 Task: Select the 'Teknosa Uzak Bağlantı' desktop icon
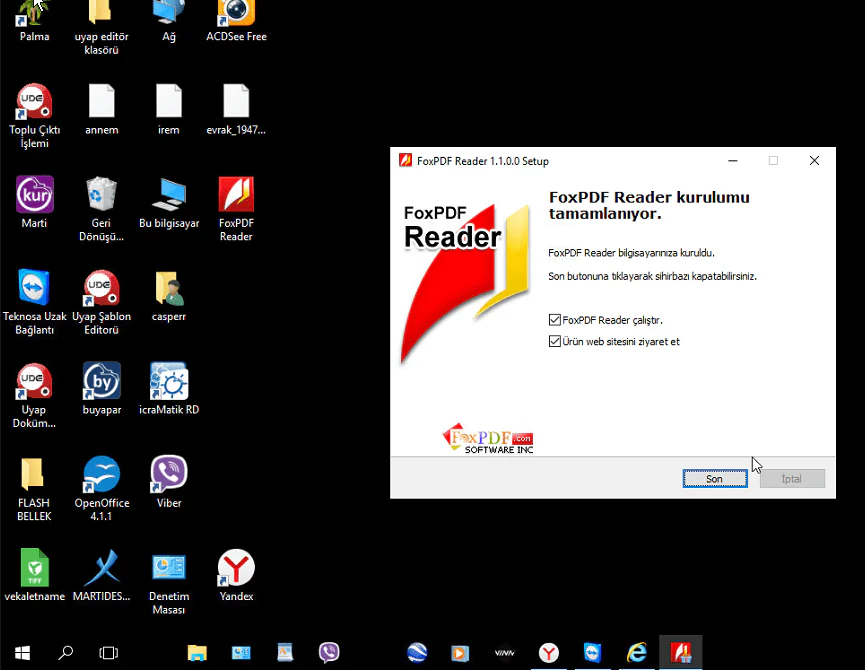coord(34,302)
